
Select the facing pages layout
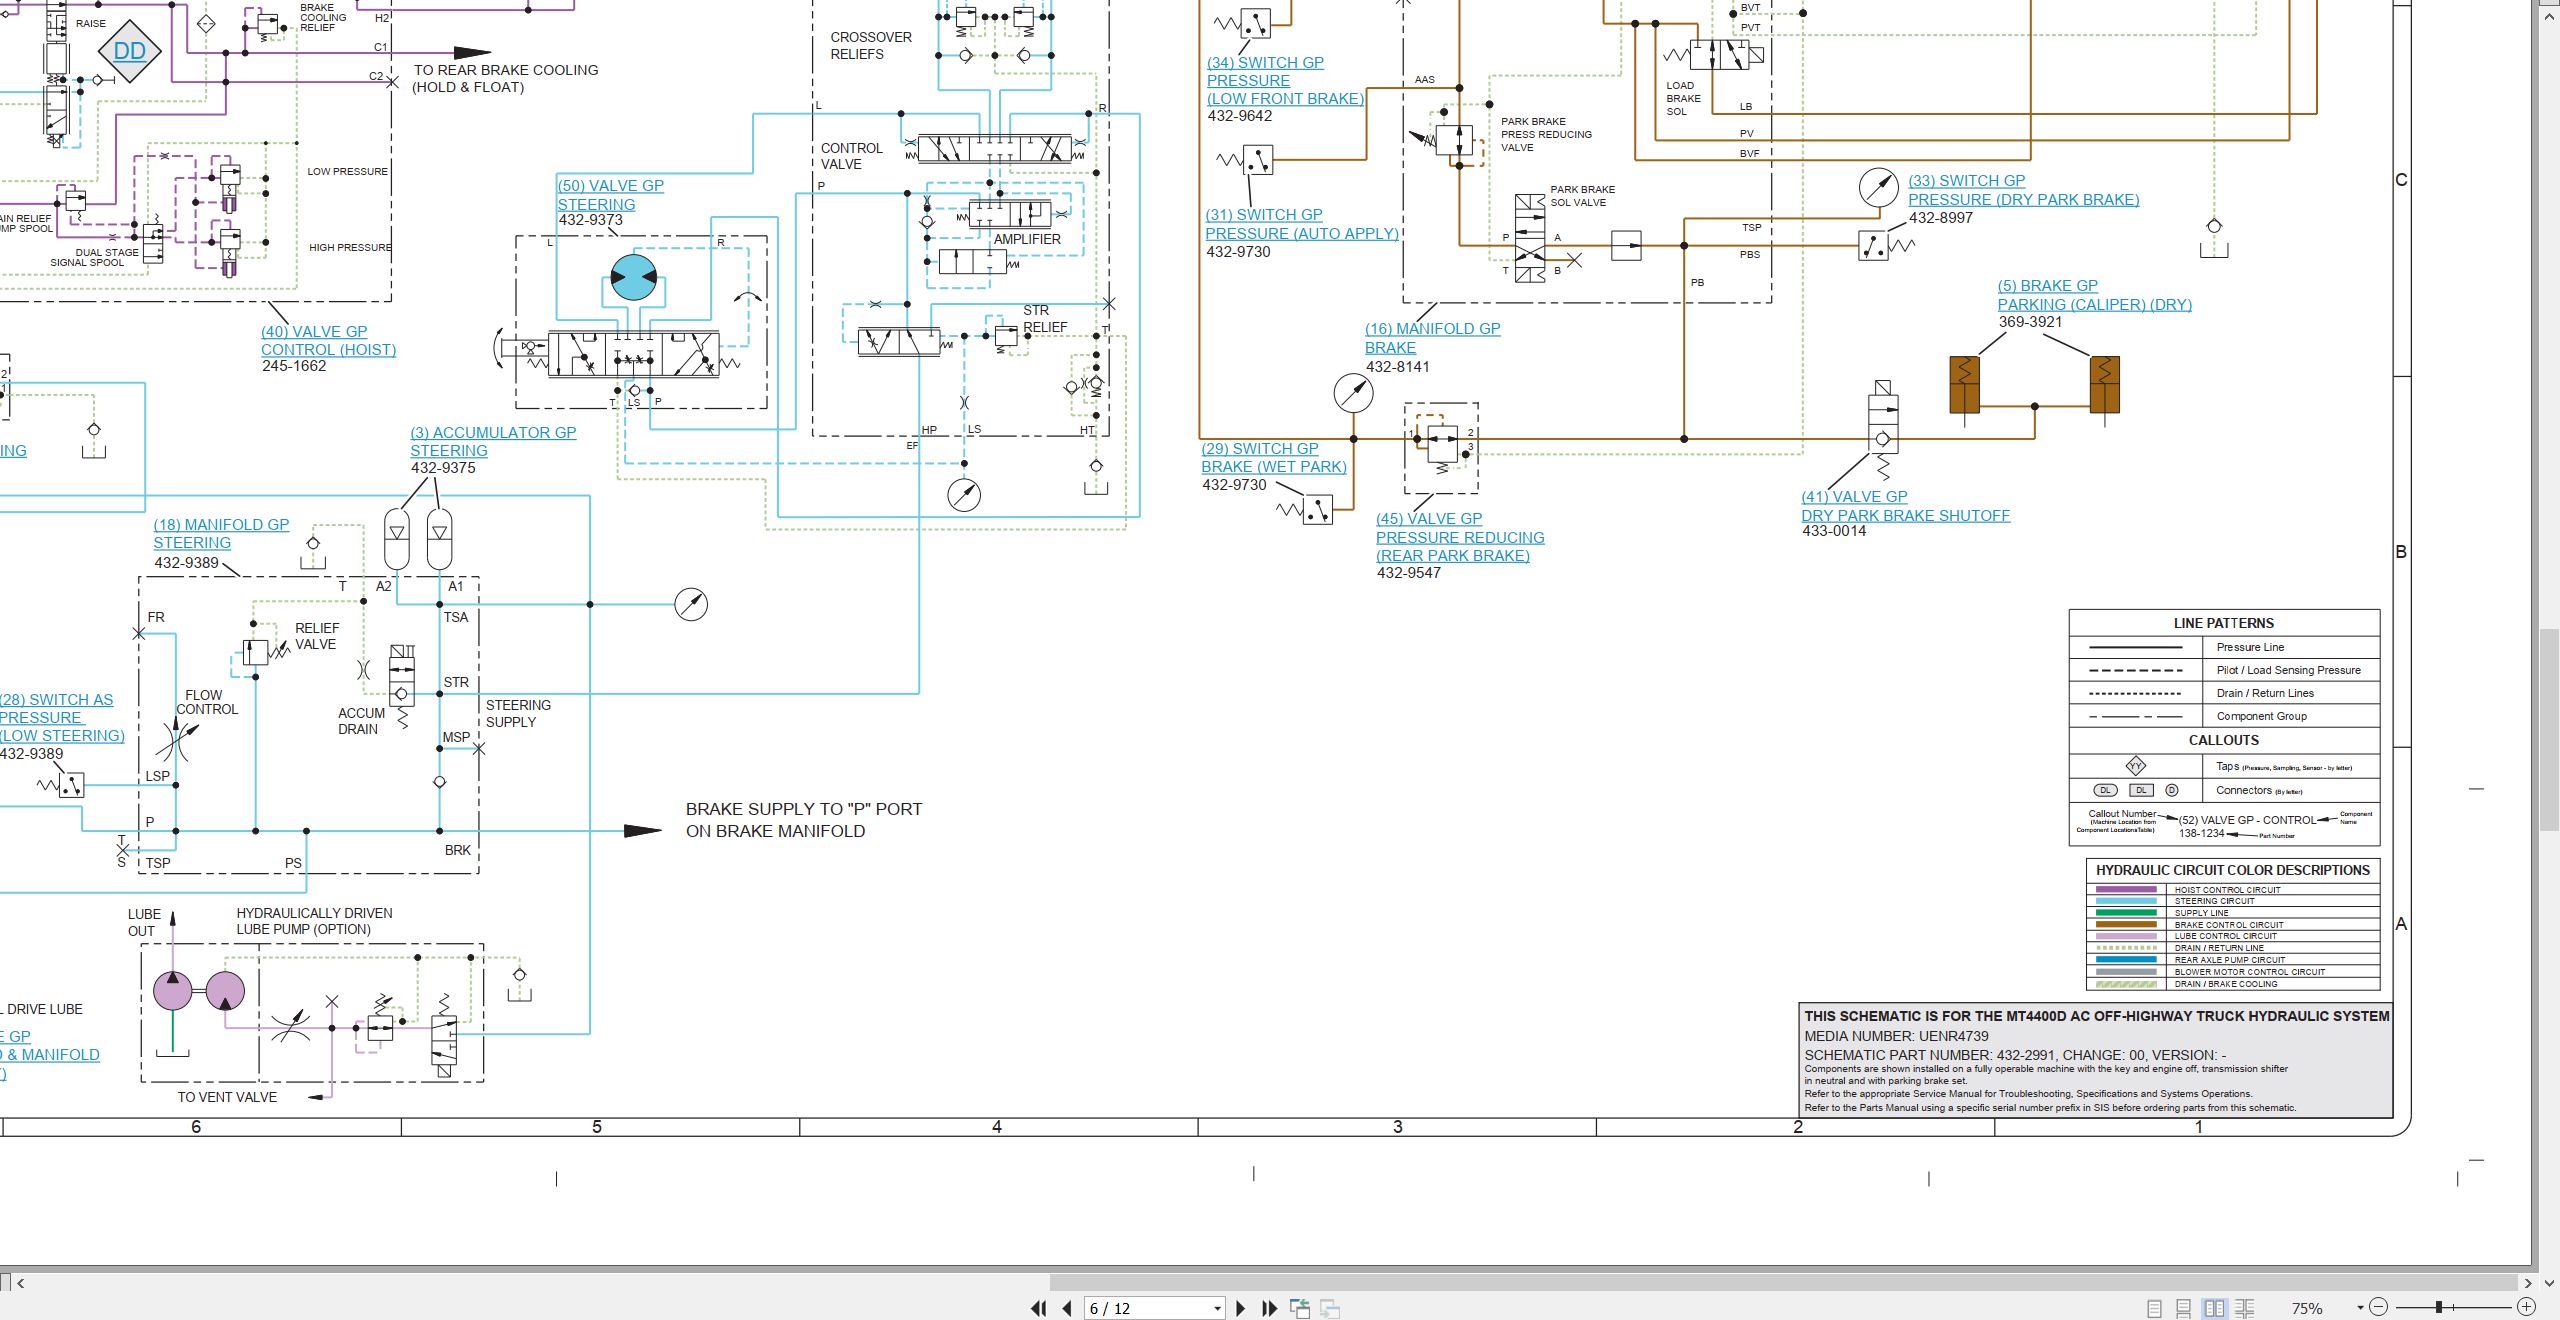click(x=2215, y=1308)
